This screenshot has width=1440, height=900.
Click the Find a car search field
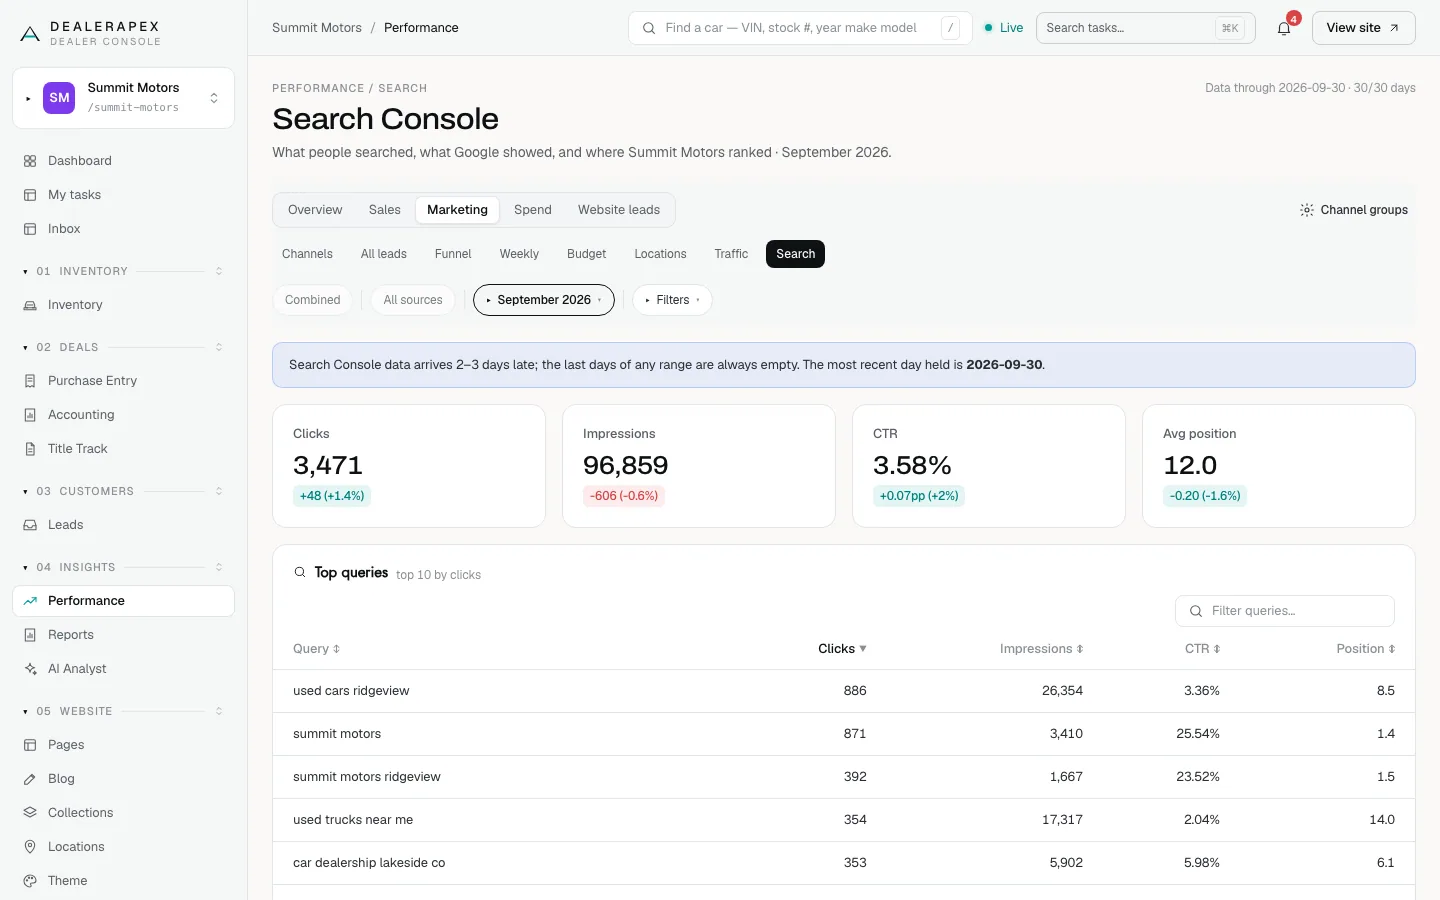800,28
